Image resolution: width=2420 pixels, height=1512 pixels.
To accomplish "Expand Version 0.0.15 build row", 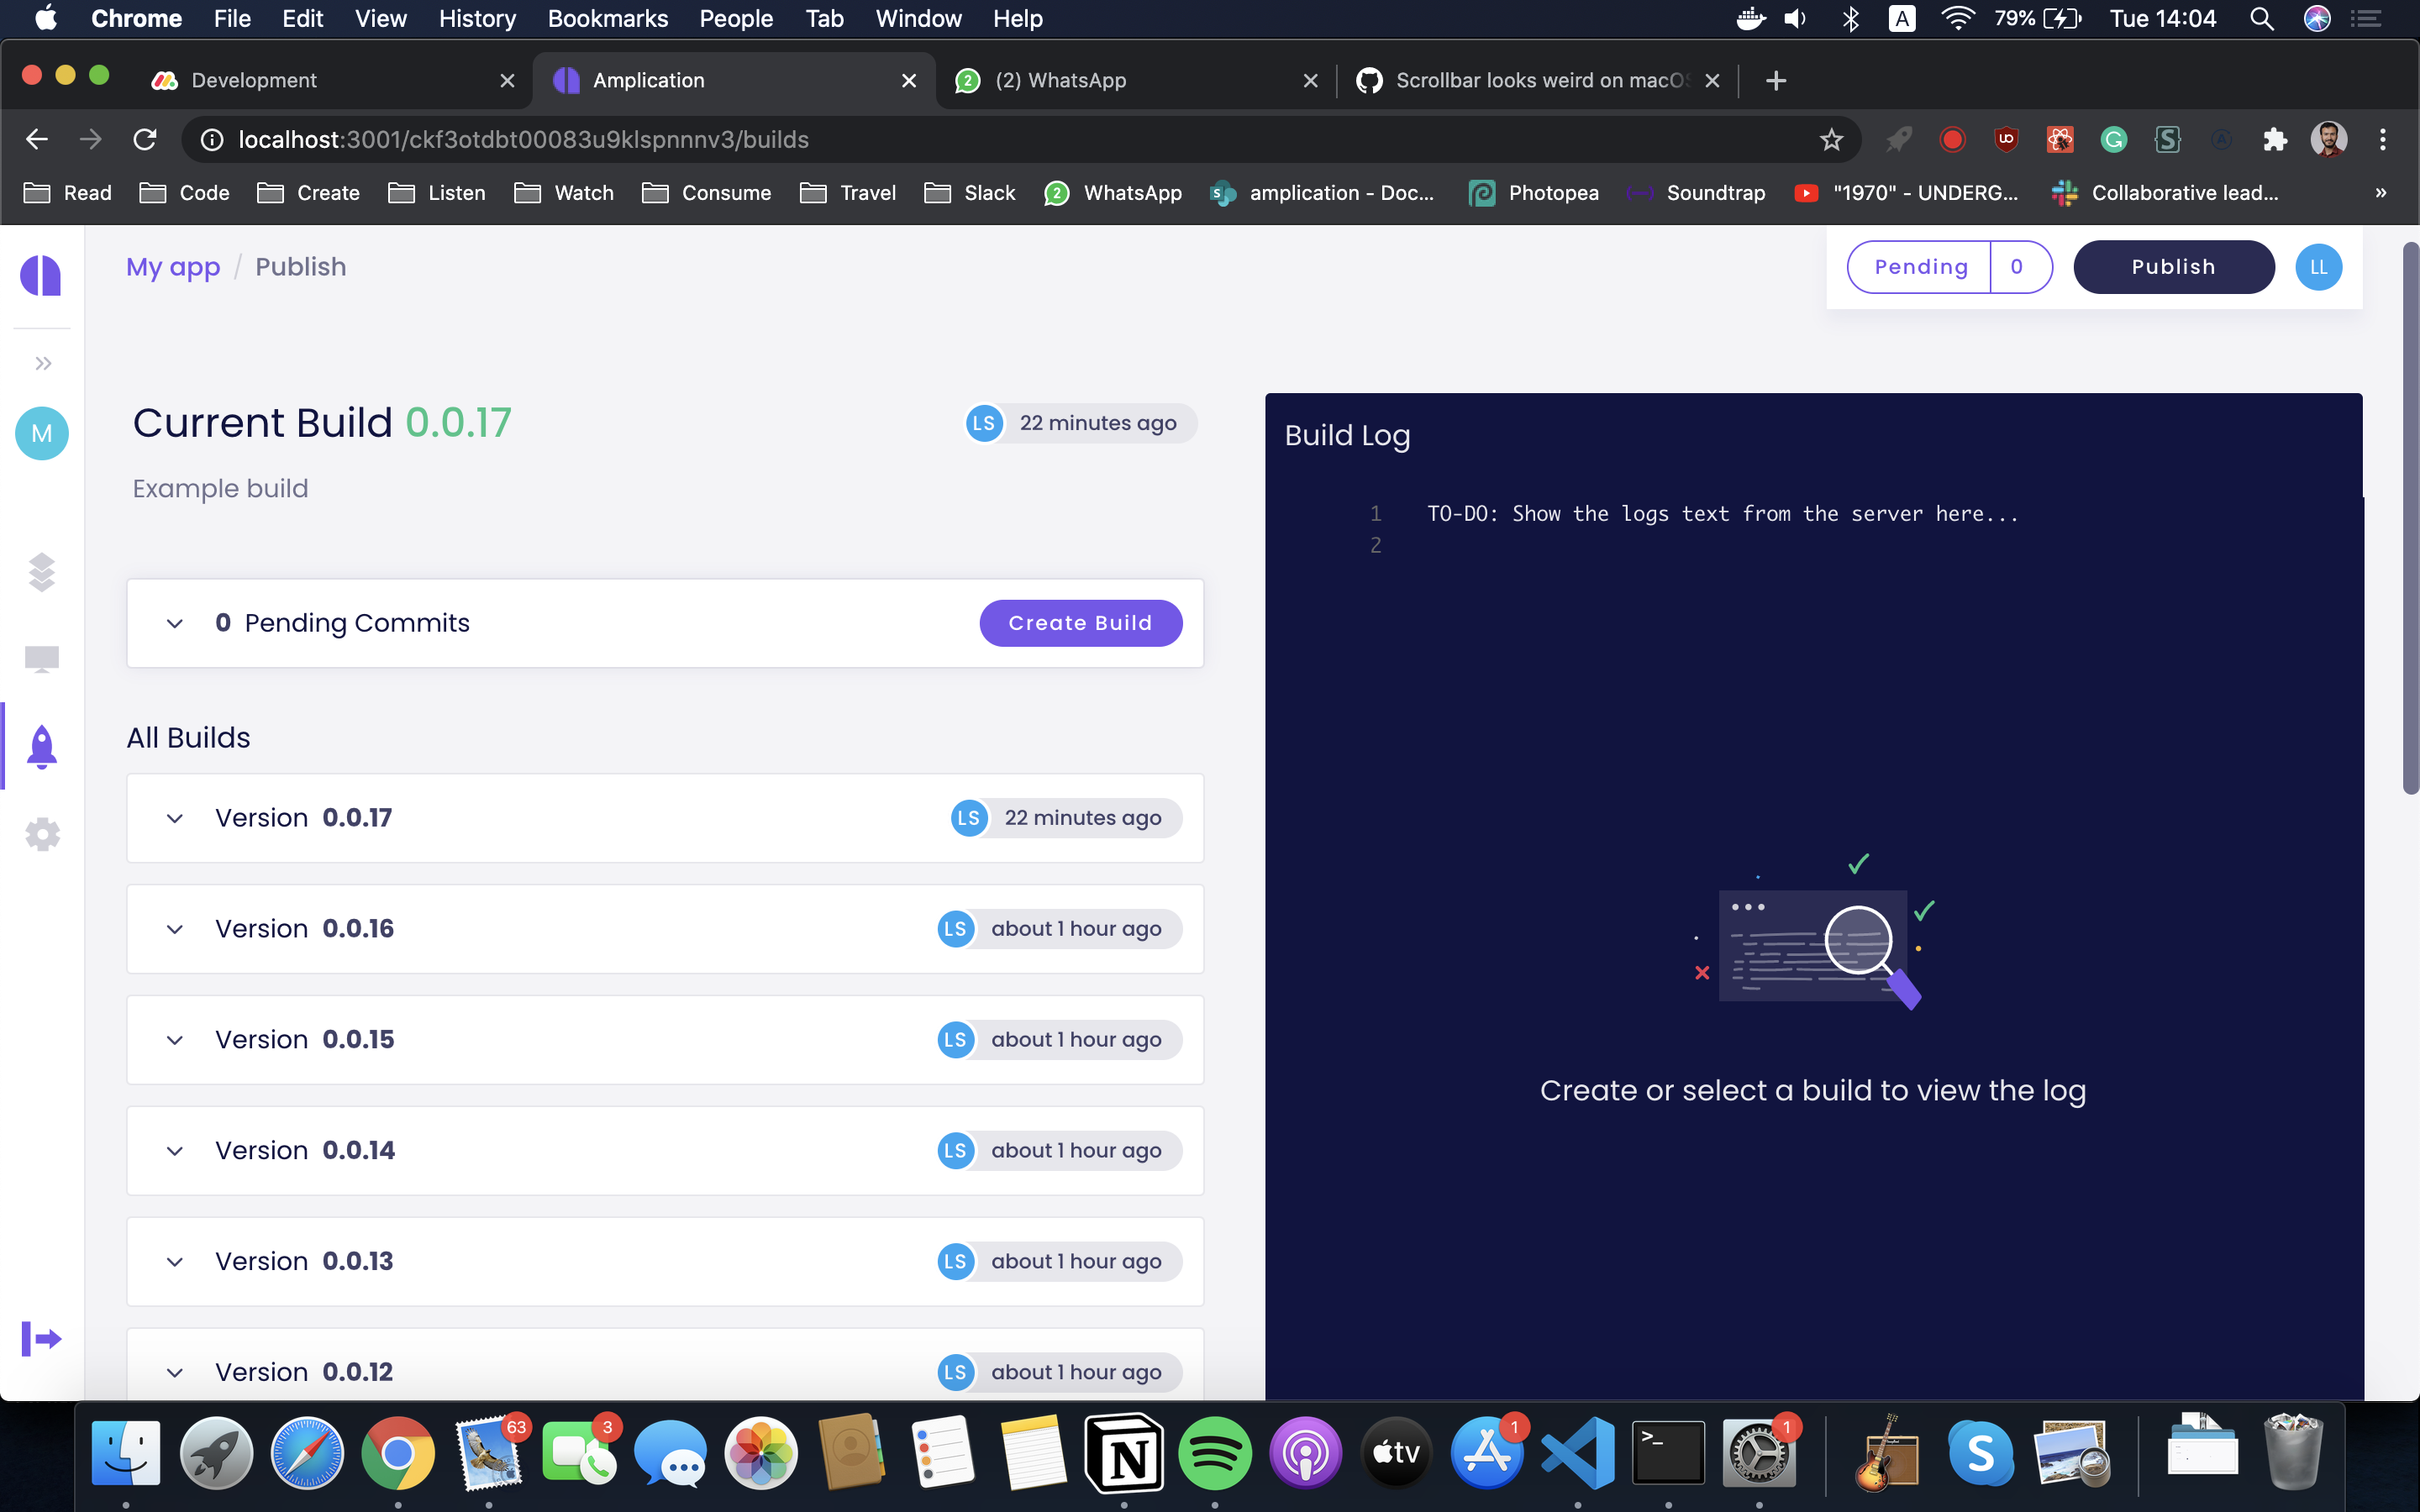I will (175, 1041).
